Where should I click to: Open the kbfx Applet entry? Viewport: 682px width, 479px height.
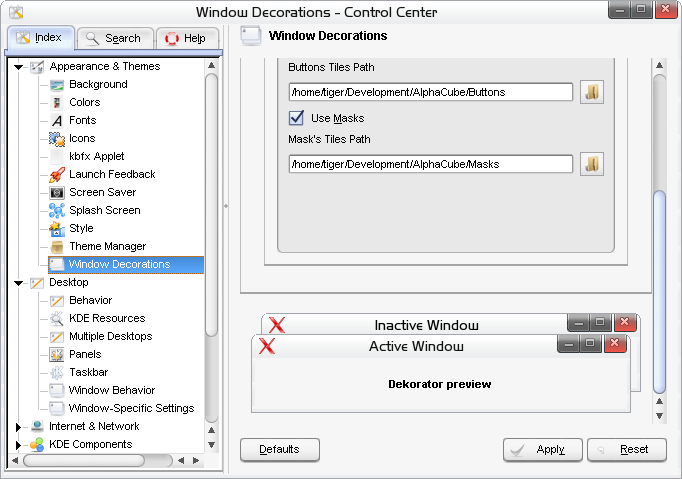pos(97,156)
